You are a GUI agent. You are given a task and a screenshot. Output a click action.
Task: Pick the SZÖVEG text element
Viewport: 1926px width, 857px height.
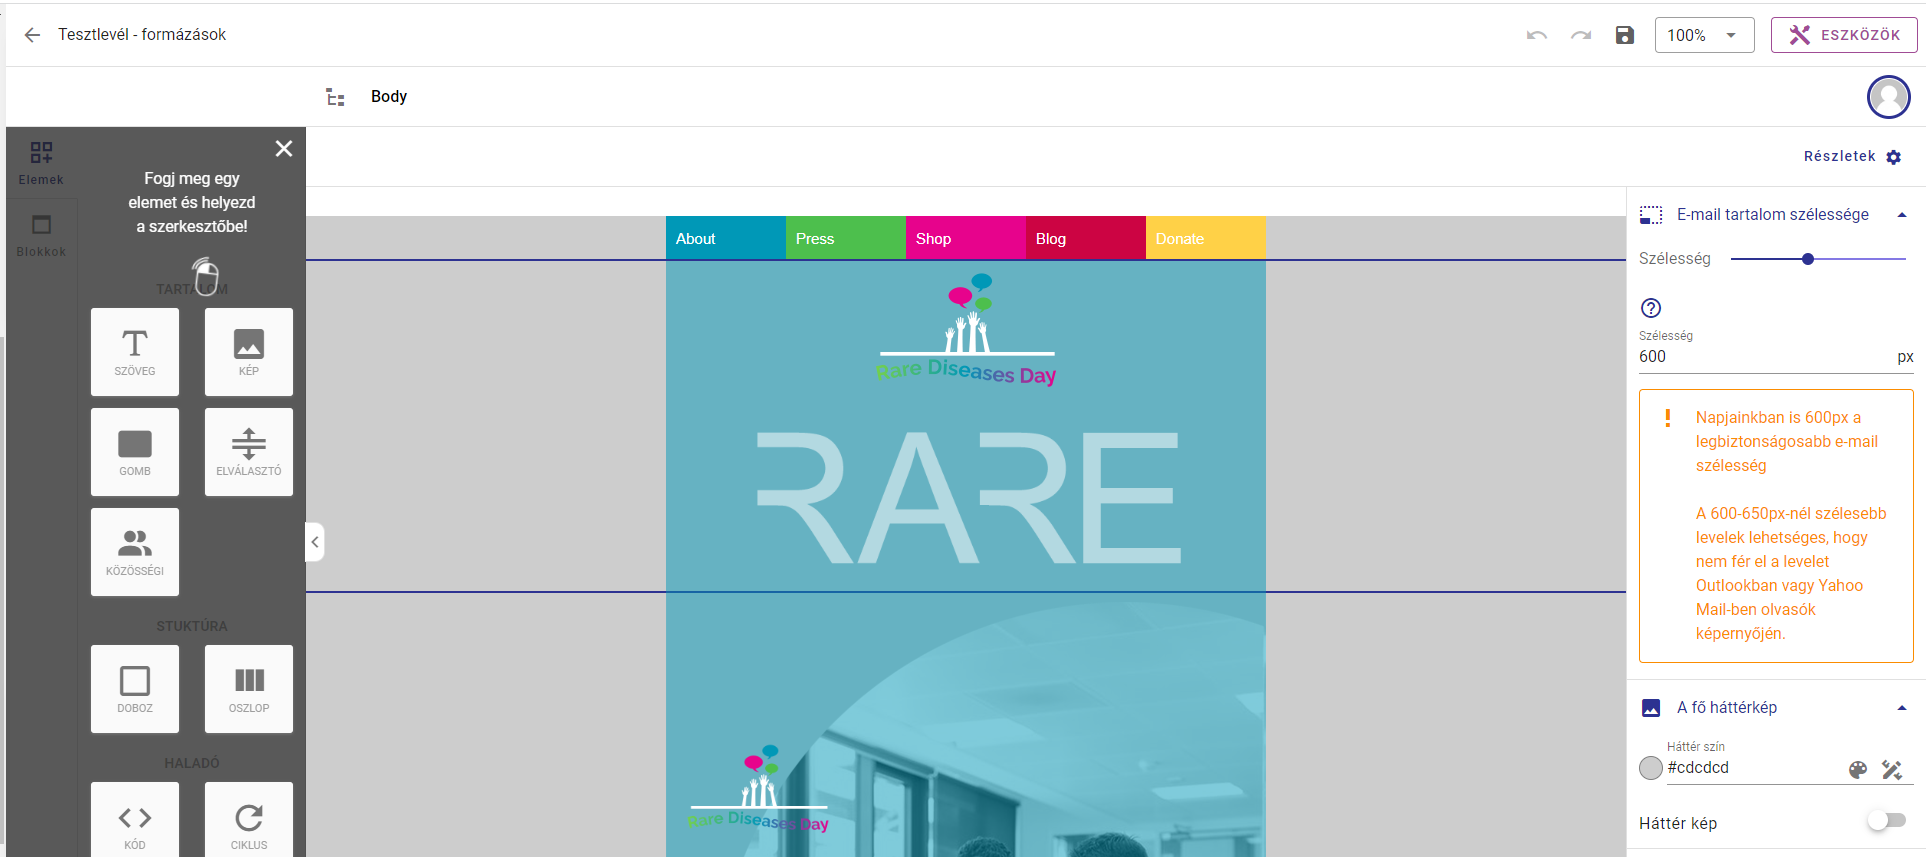tap(135, 352)
